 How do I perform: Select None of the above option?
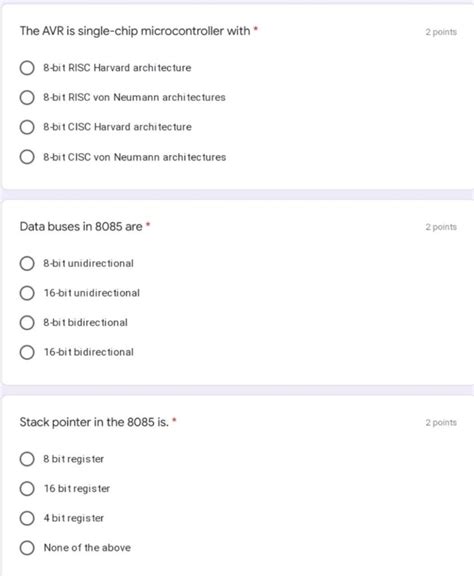coord(27,548)
